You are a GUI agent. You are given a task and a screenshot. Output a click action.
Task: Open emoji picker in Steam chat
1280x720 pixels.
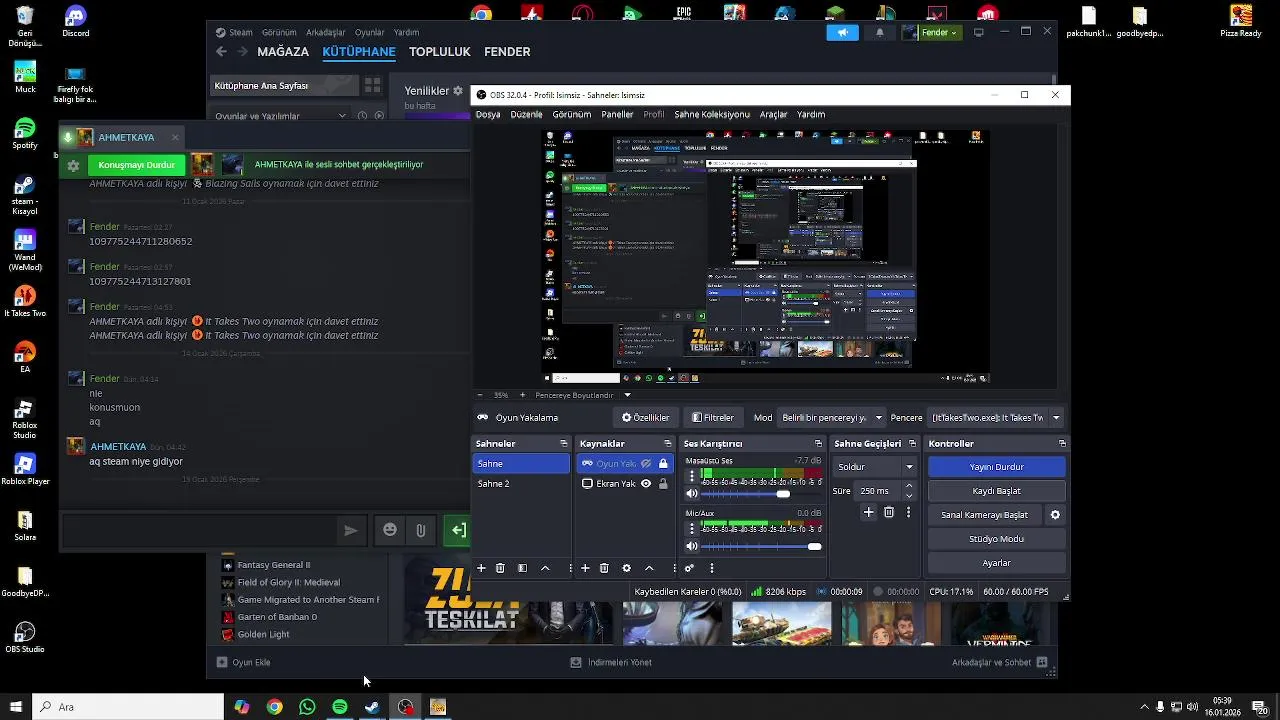point(390,530)
